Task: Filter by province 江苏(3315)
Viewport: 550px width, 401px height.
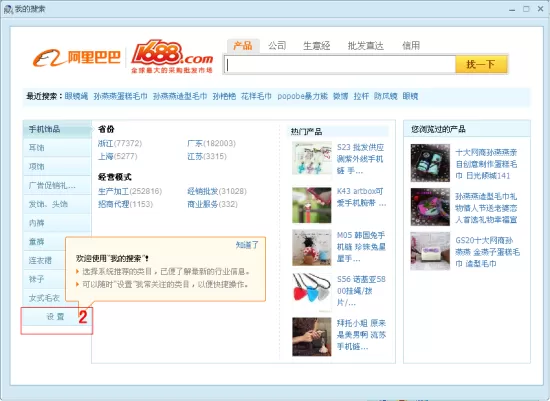Action: 207,156
